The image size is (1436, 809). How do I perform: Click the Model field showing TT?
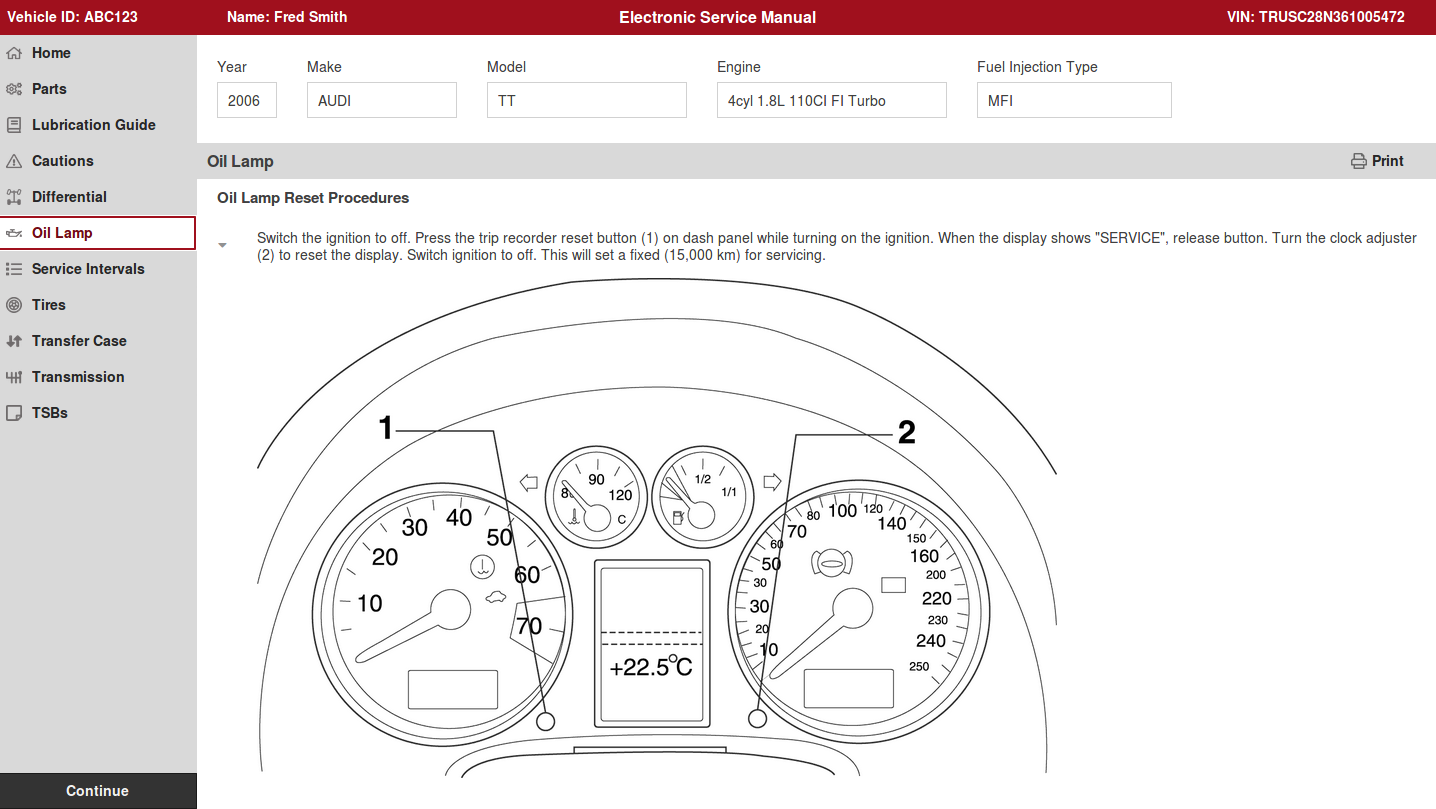587,100
